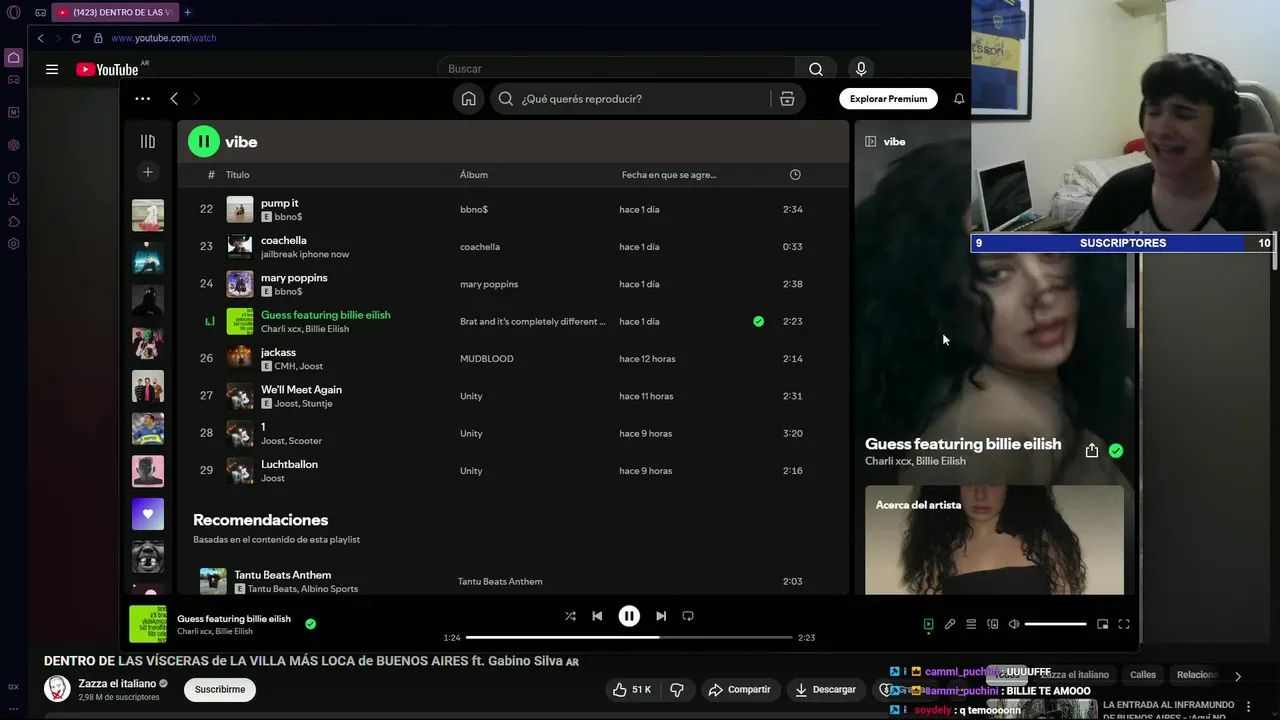Like the video with 51 K
The width and height of the screenshot is (1280, 720).
pos(632,689)
